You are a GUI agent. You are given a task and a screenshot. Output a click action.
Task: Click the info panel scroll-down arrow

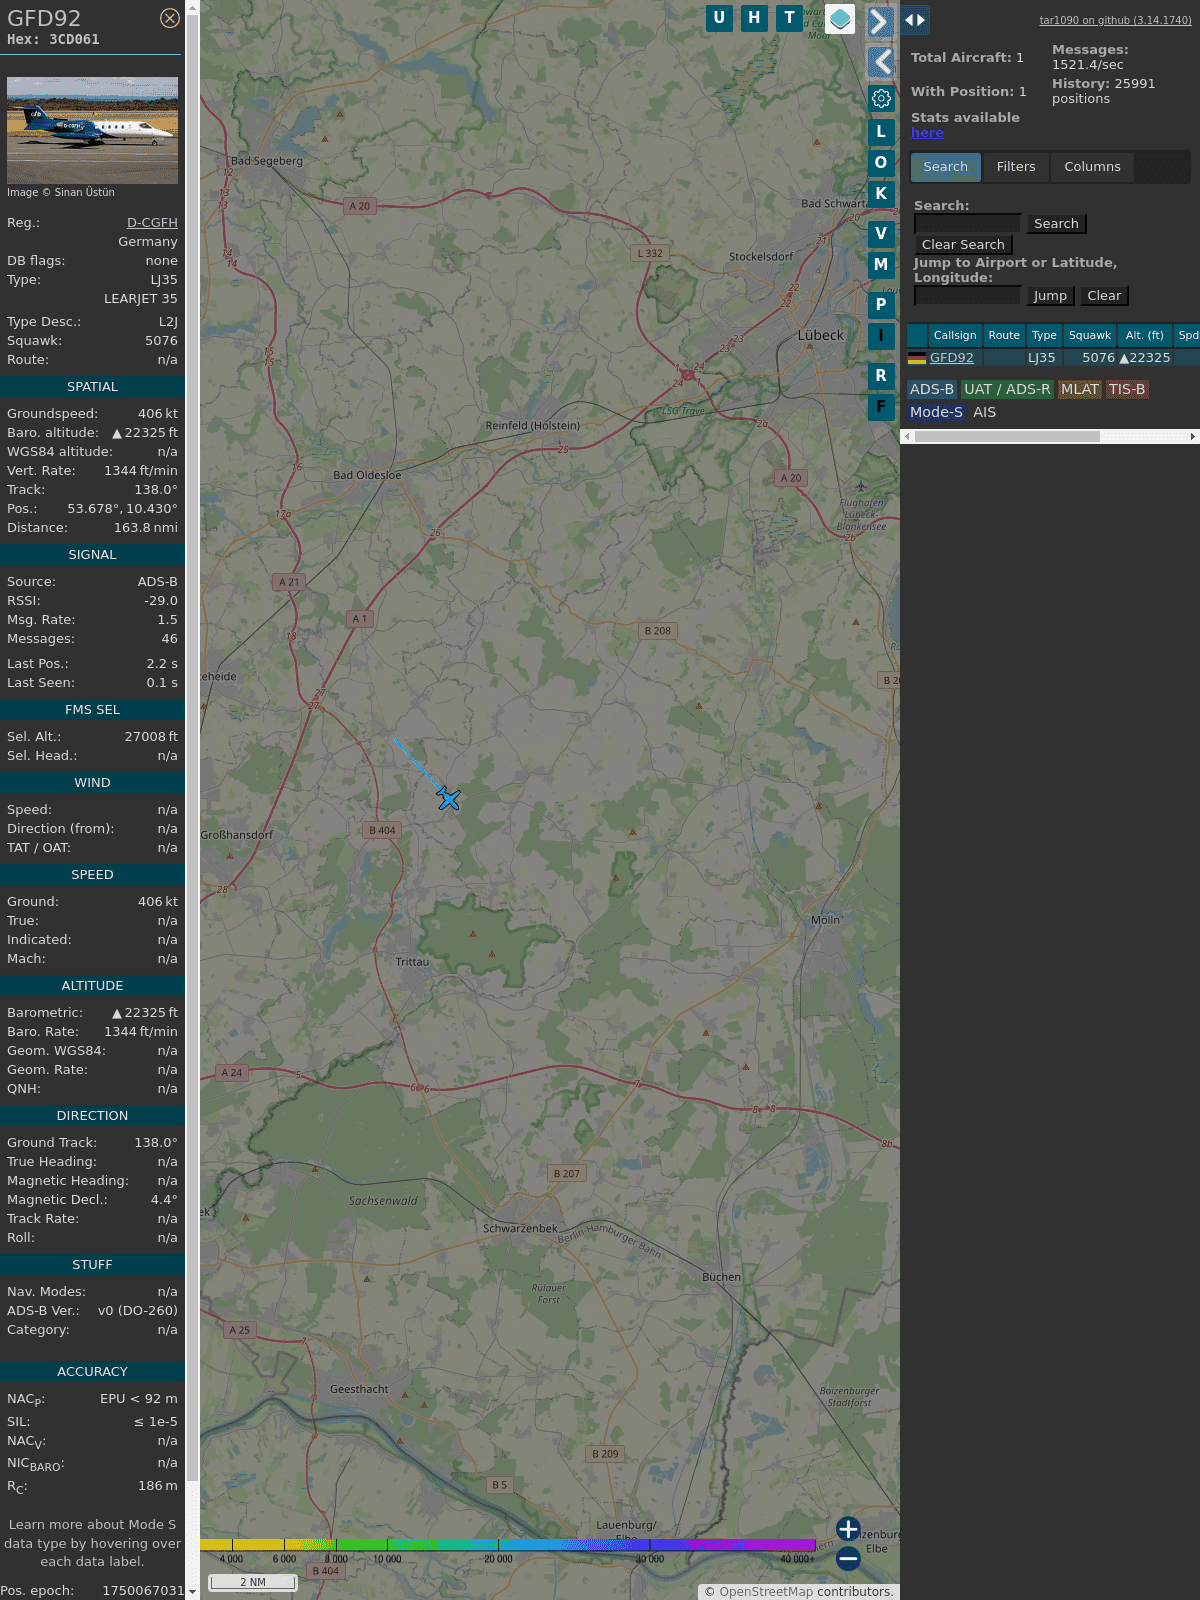pyautogui.click(x=192, y=1592)
